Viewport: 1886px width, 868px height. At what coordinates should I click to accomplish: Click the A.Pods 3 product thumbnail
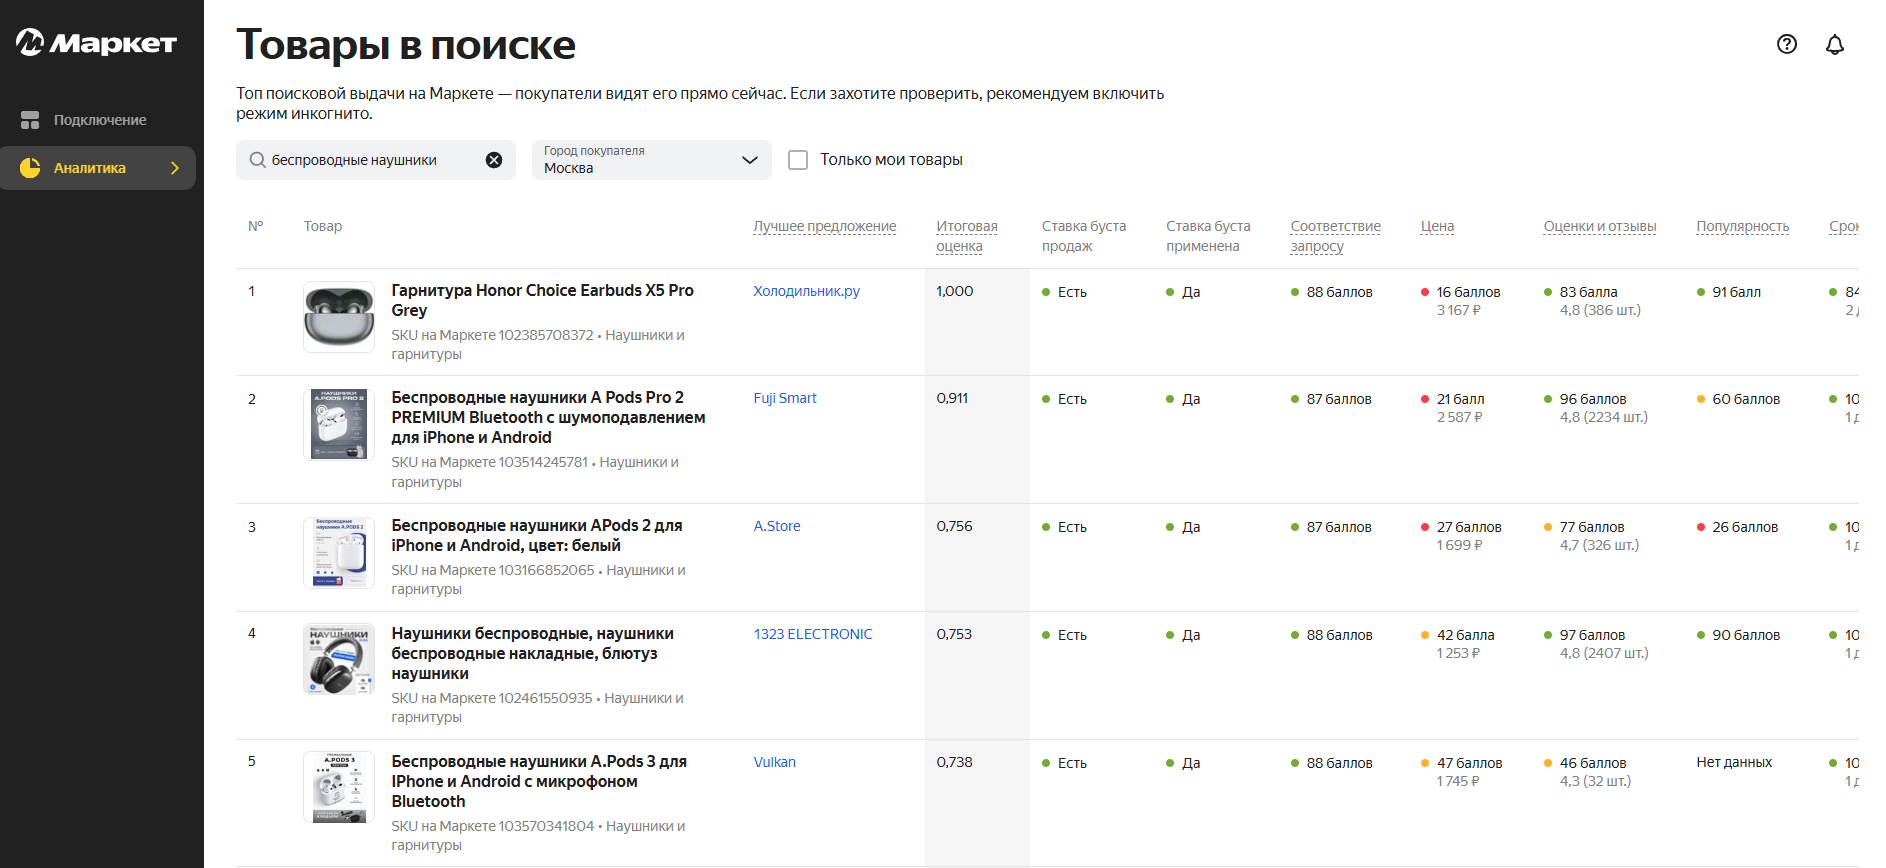[339, 787]
